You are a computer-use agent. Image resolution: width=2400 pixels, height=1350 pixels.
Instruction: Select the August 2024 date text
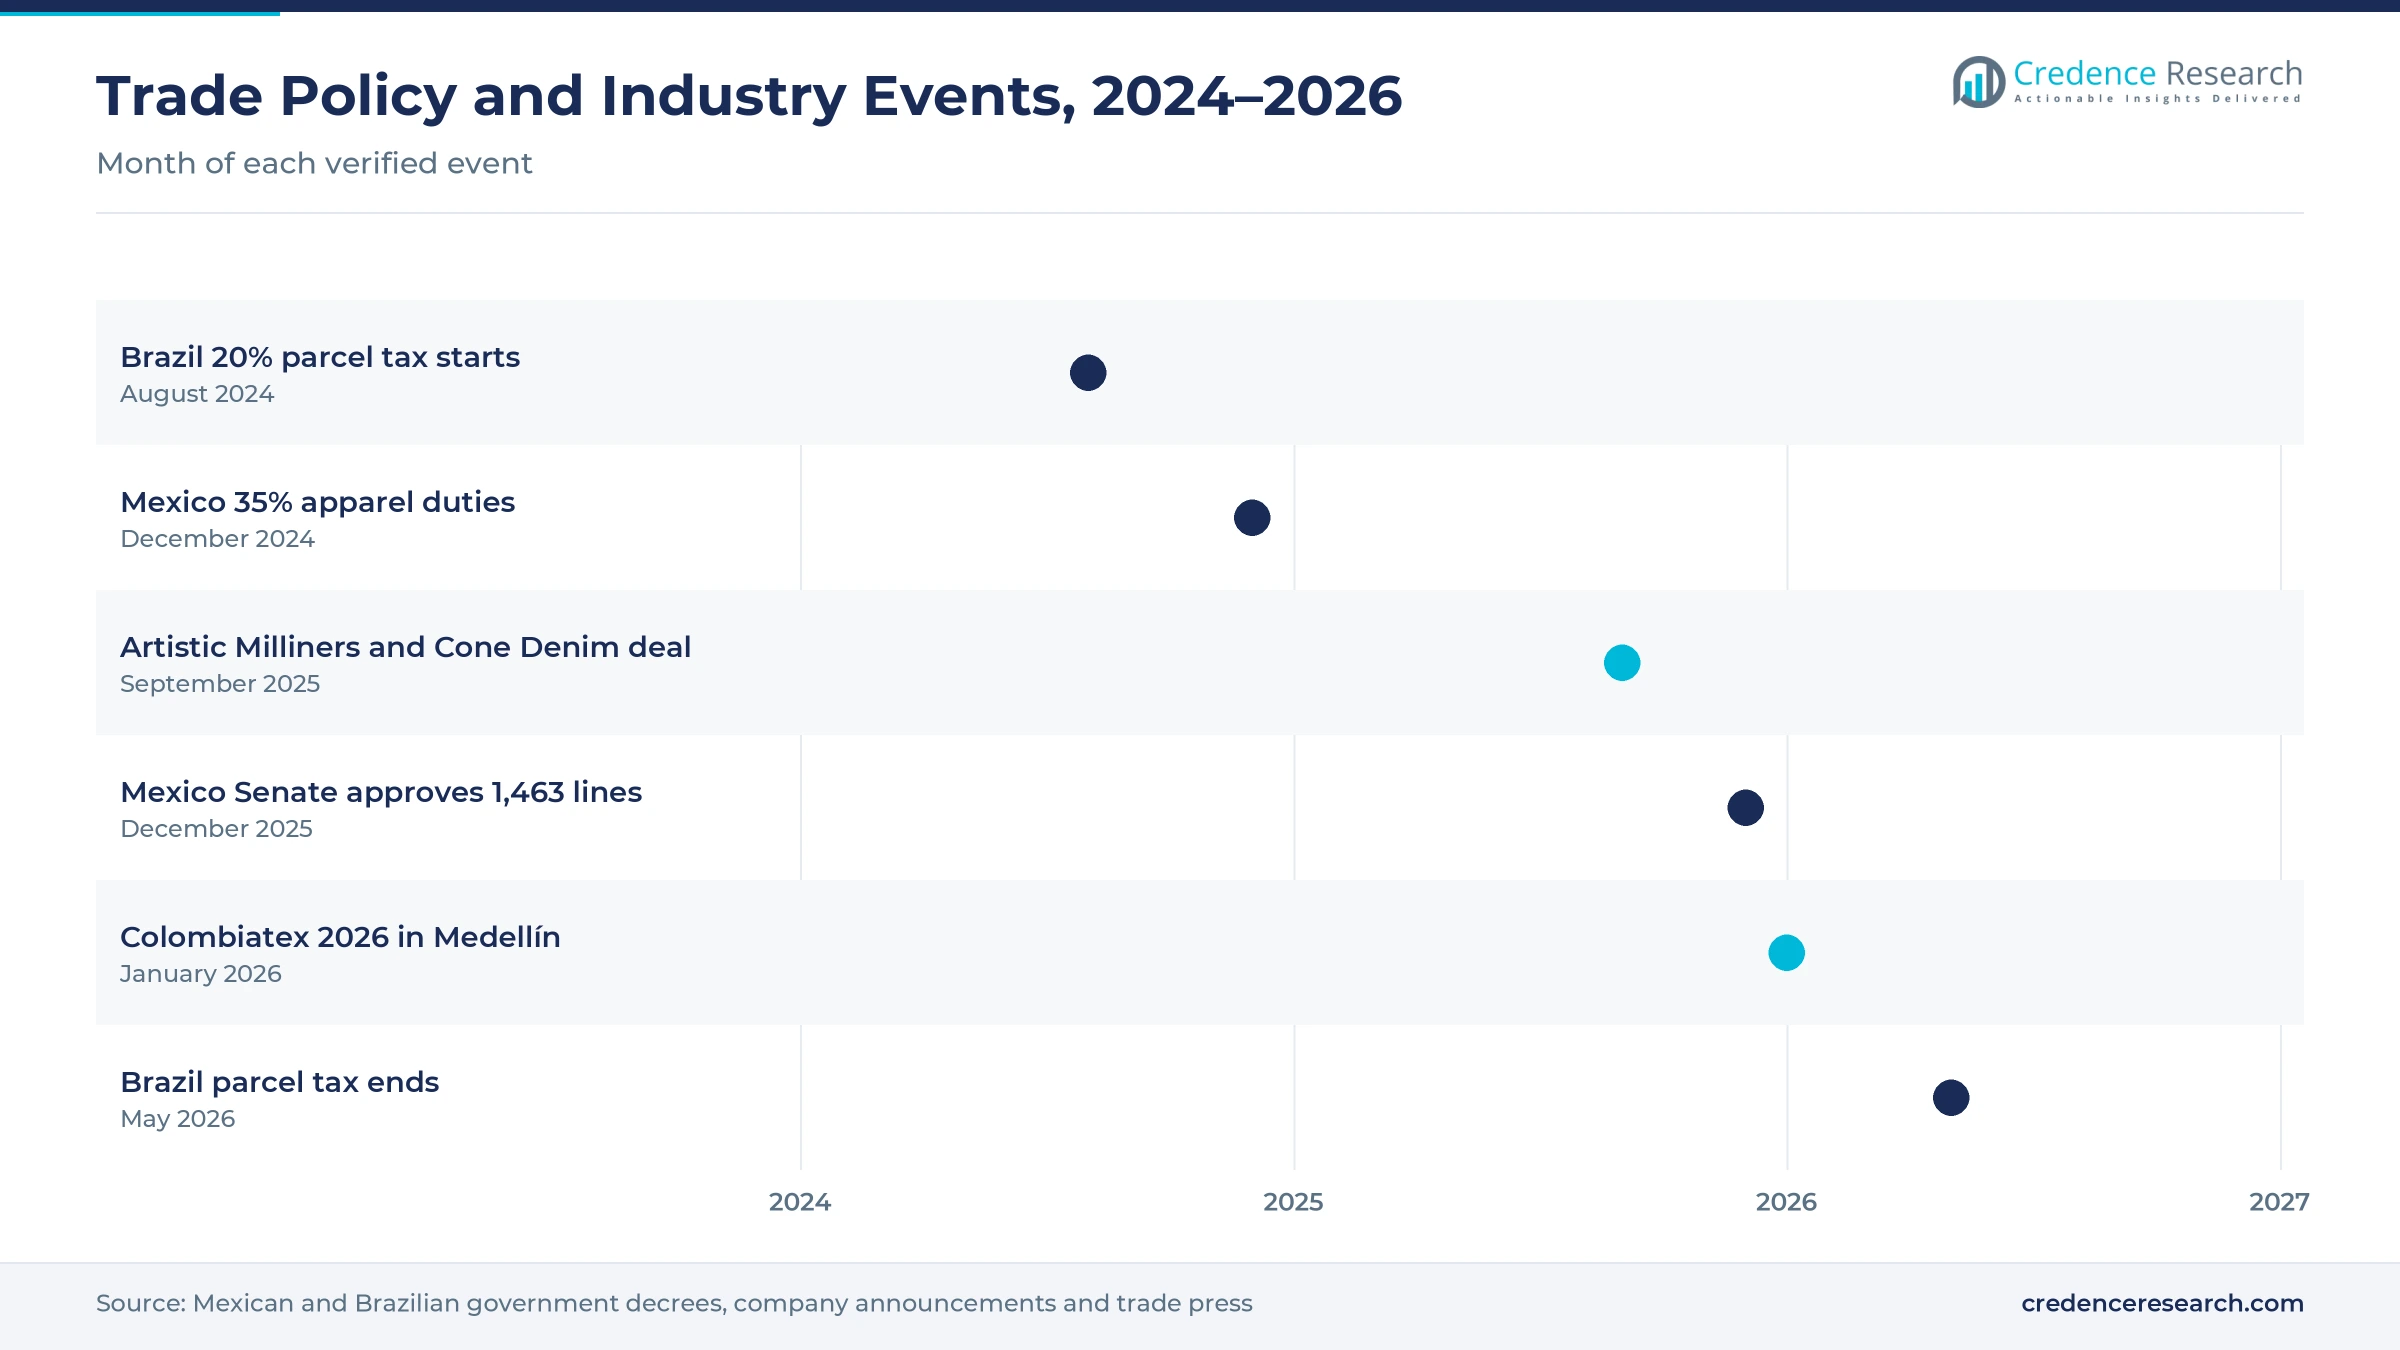pos(197,394)
